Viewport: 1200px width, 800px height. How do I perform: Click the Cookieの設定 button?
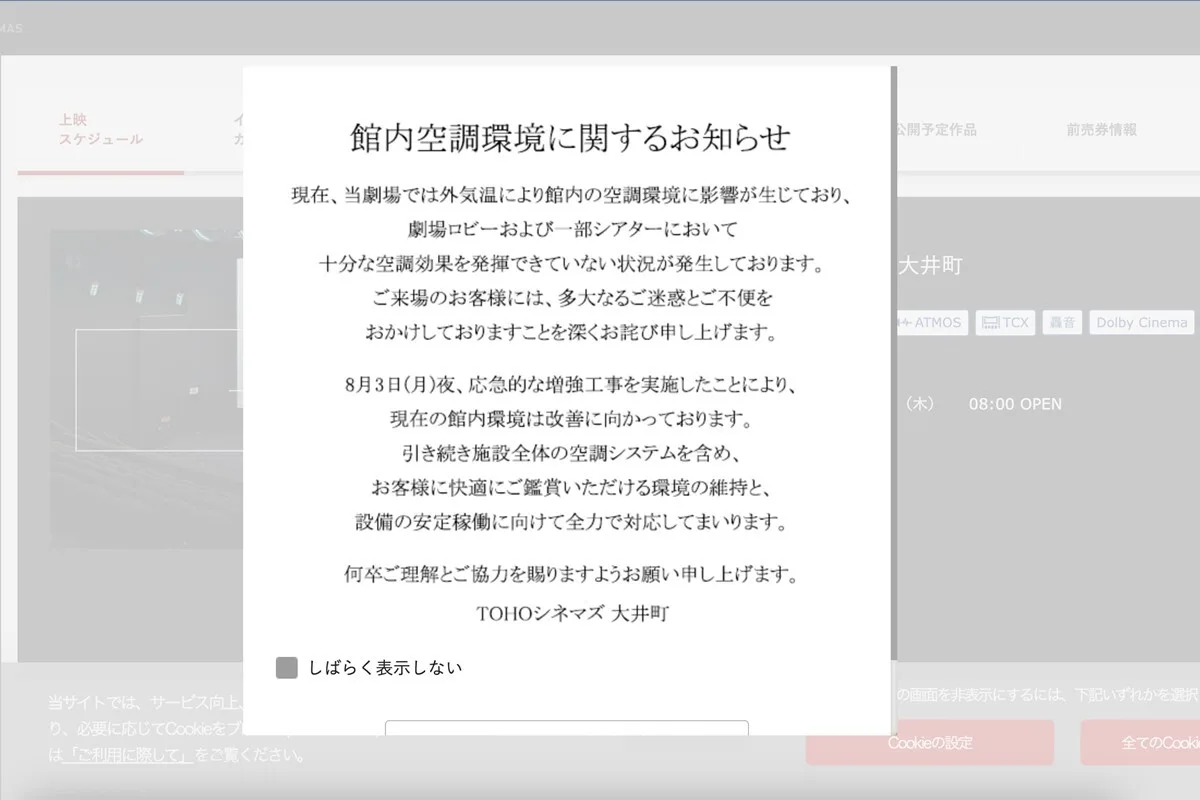click(x=930, y=743)
